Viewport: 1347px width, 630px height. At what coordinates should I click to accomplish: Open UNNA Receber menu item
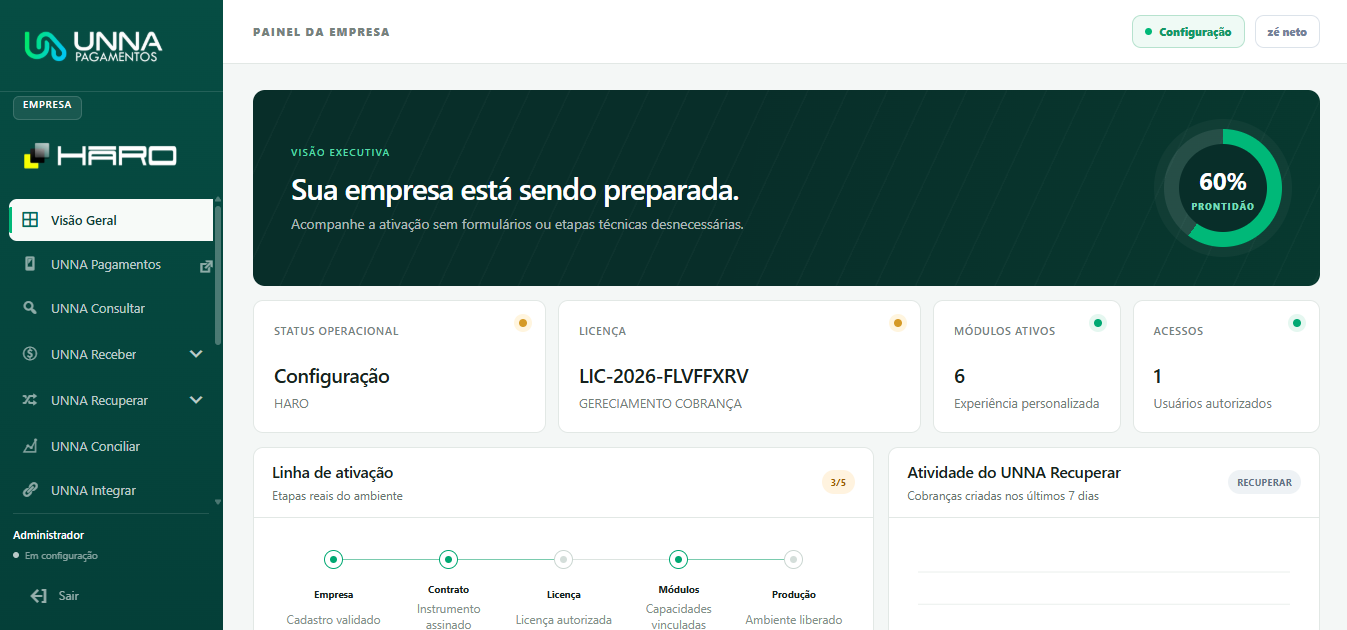click(111, 354)
